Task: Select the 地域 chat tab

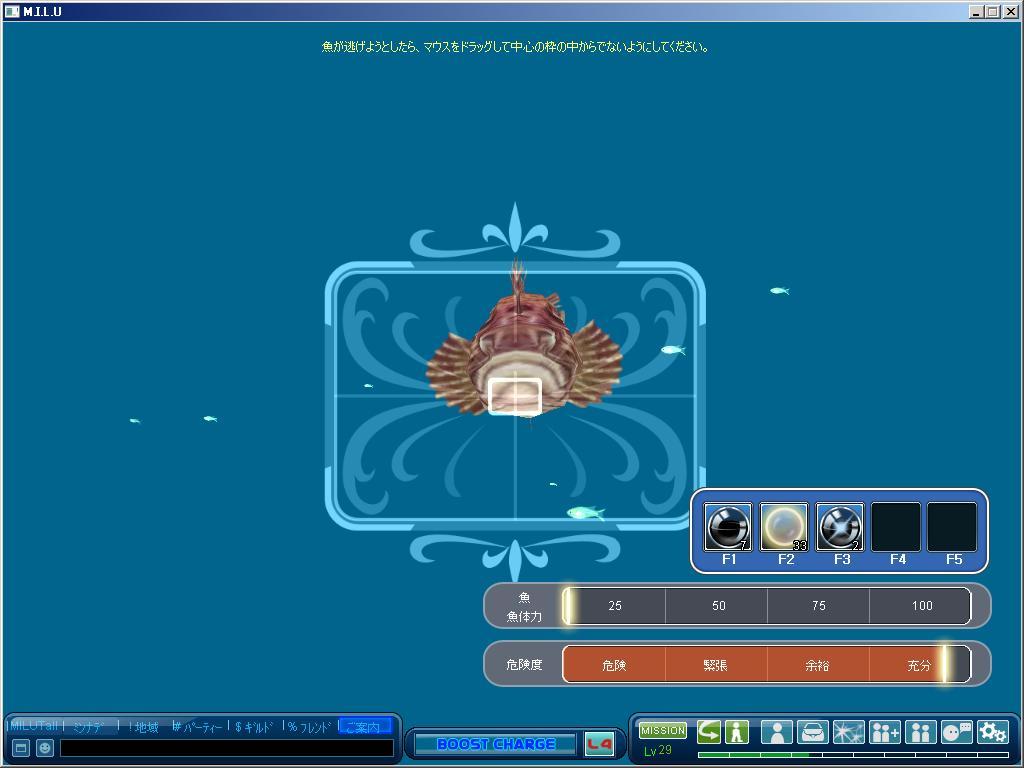Action: (x=146, y=727)
